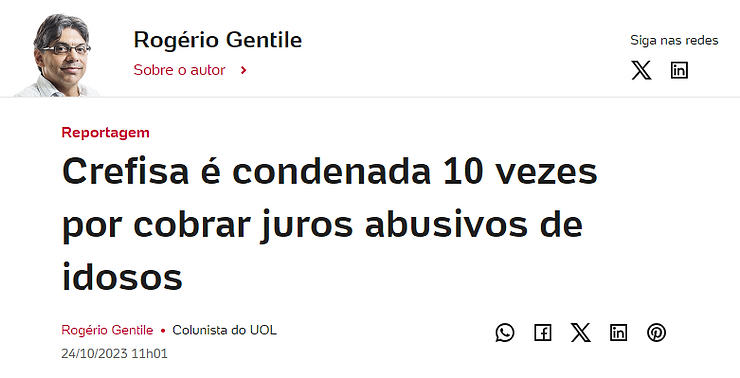740x378 pixels.
Task: Click the red Rogério Gentile byline link
Action: 107,330
